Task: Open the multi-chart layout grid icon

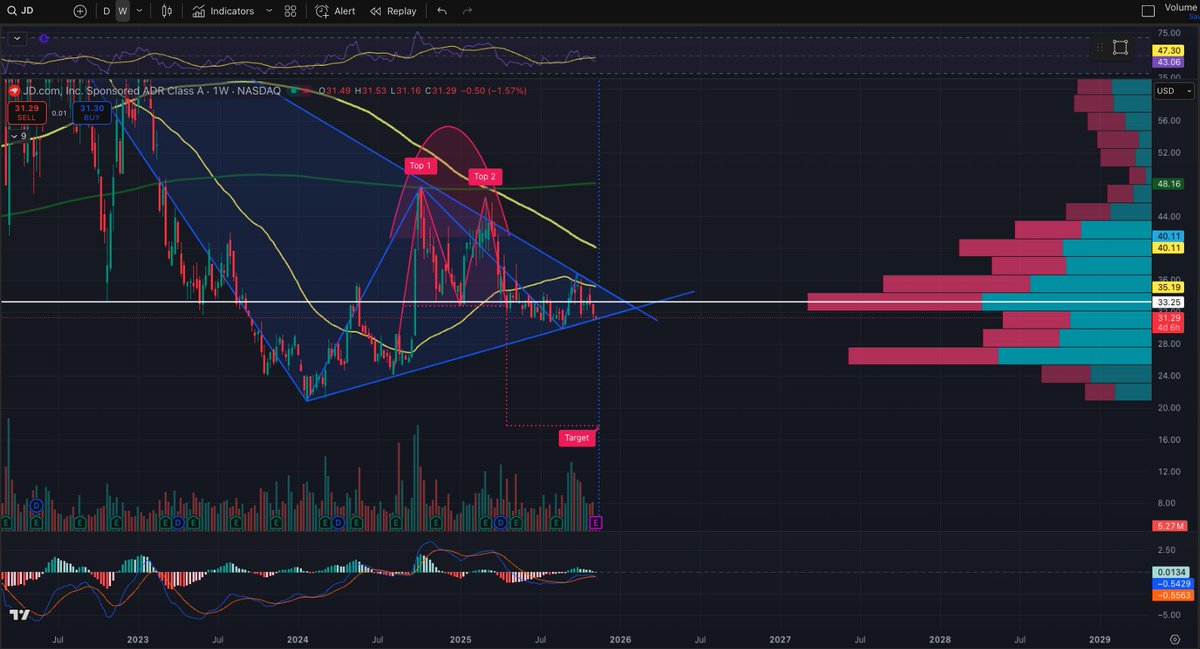Action: coord(289,11)
